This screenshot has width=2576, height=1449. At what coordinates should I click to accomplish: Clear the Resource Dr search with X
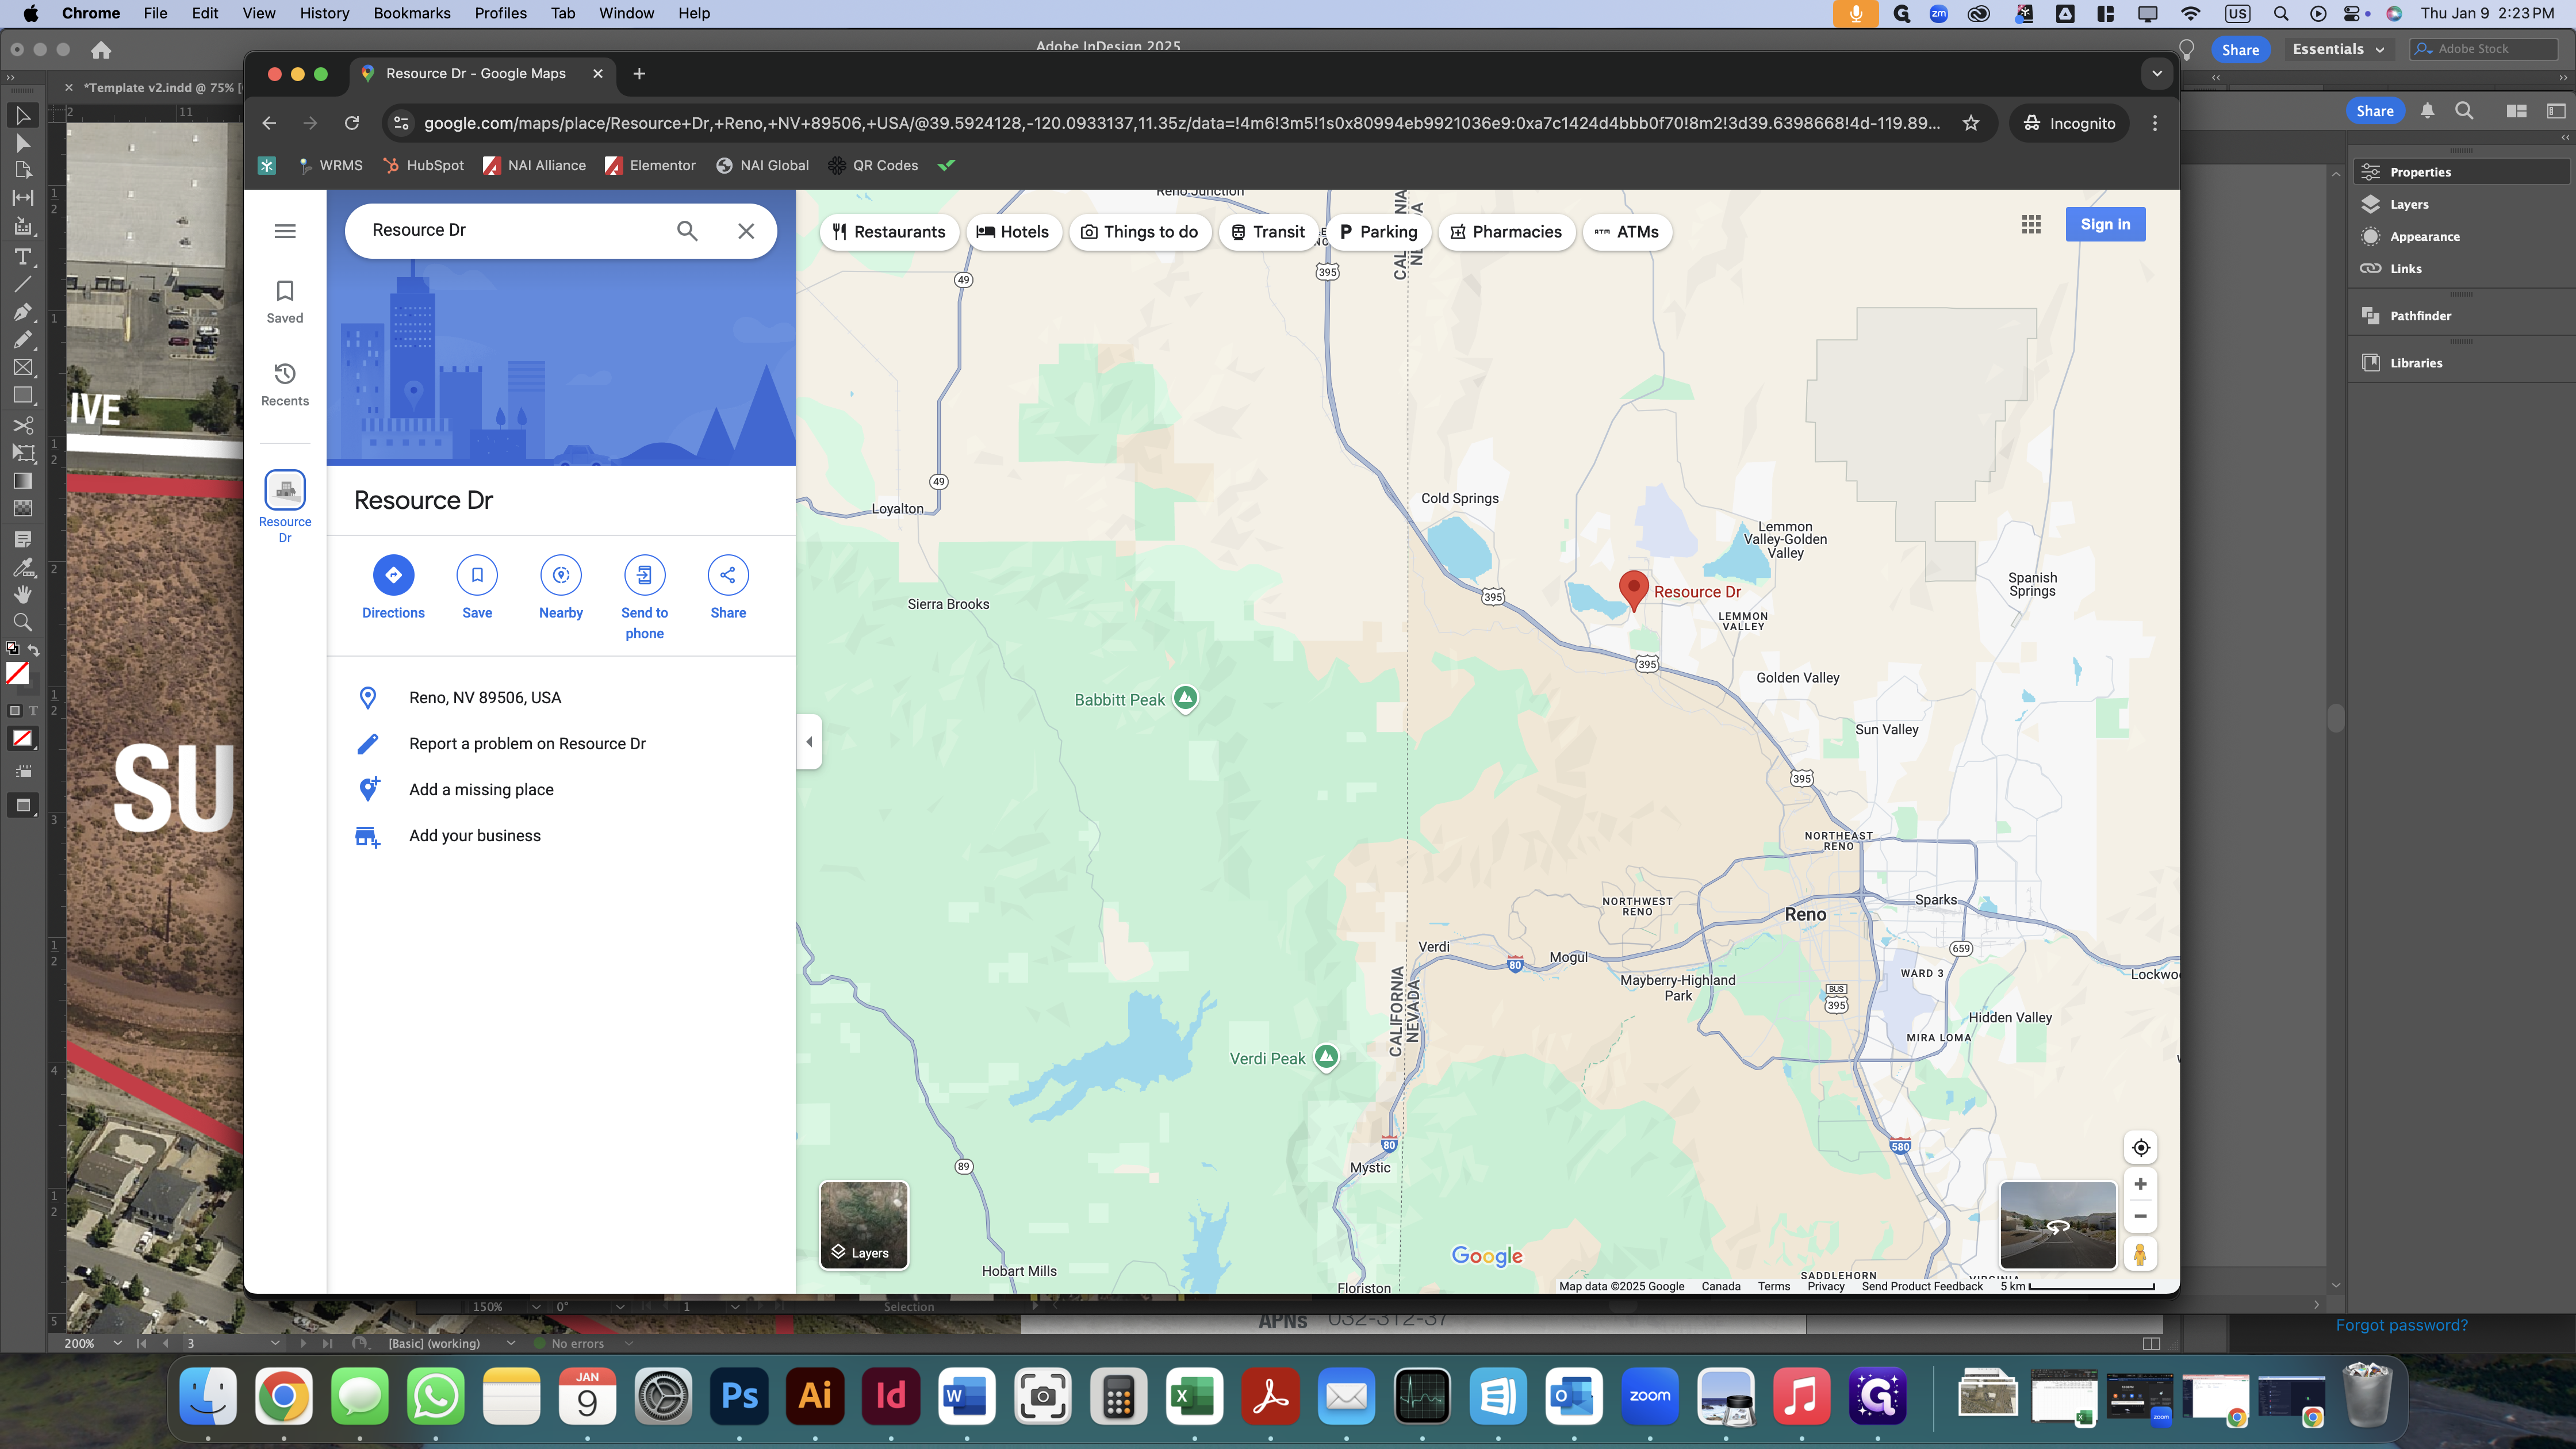pos(746,231)
